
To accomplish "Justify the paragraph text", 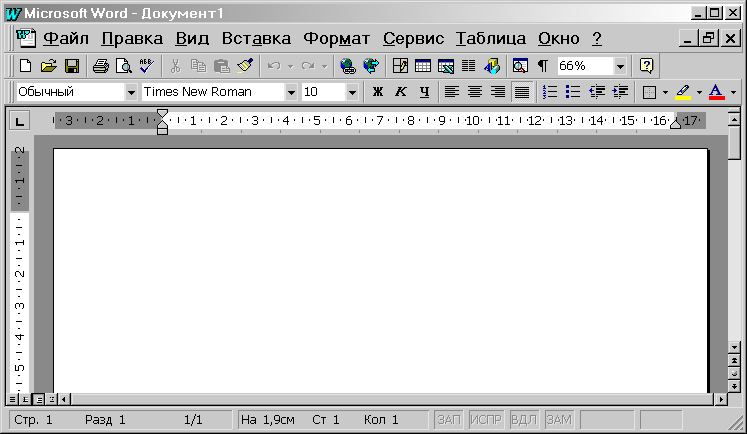I will click(522, 91).
